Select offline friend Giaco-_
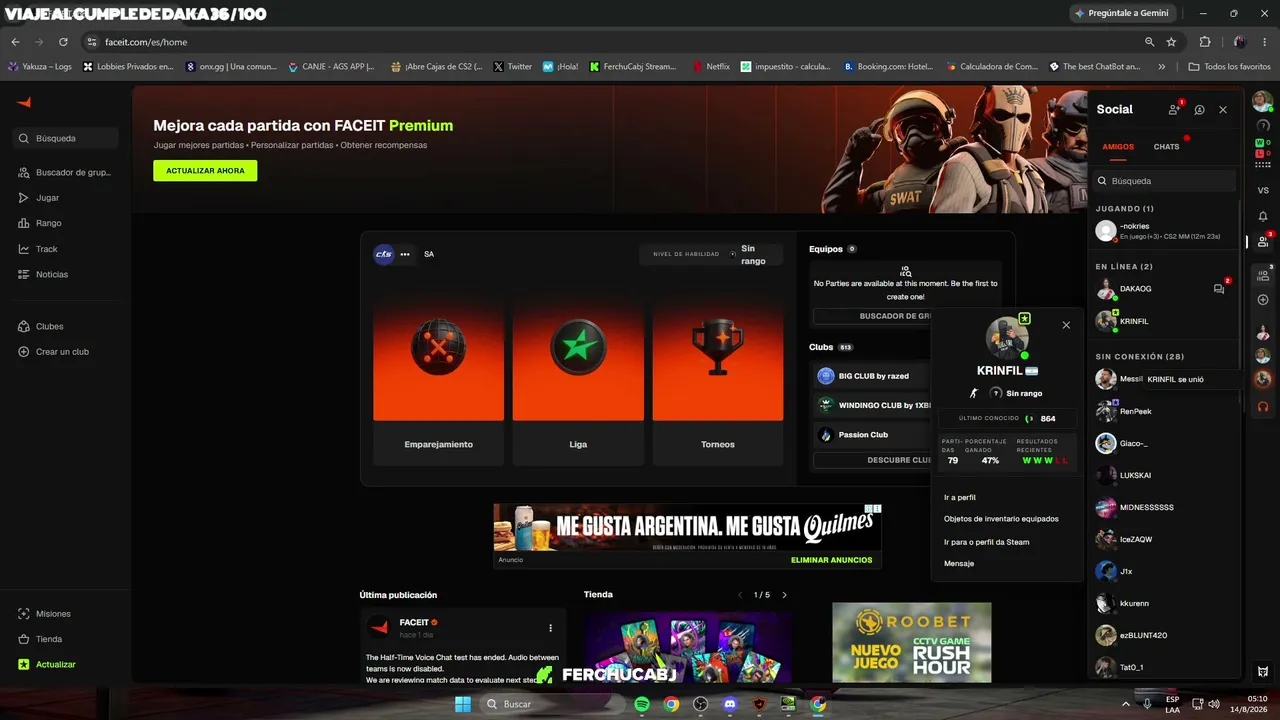Image resolution: width=1280 pixels, height=720 pixels. [1165, 443]
